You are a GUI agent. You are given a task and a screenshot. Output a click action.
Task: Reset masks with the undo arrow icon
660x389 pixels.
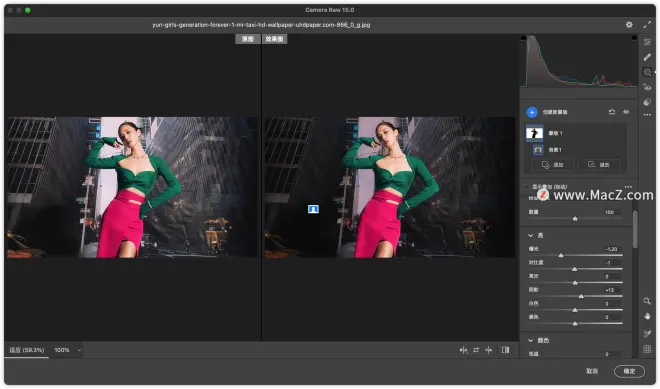click(x=612, y=112)
